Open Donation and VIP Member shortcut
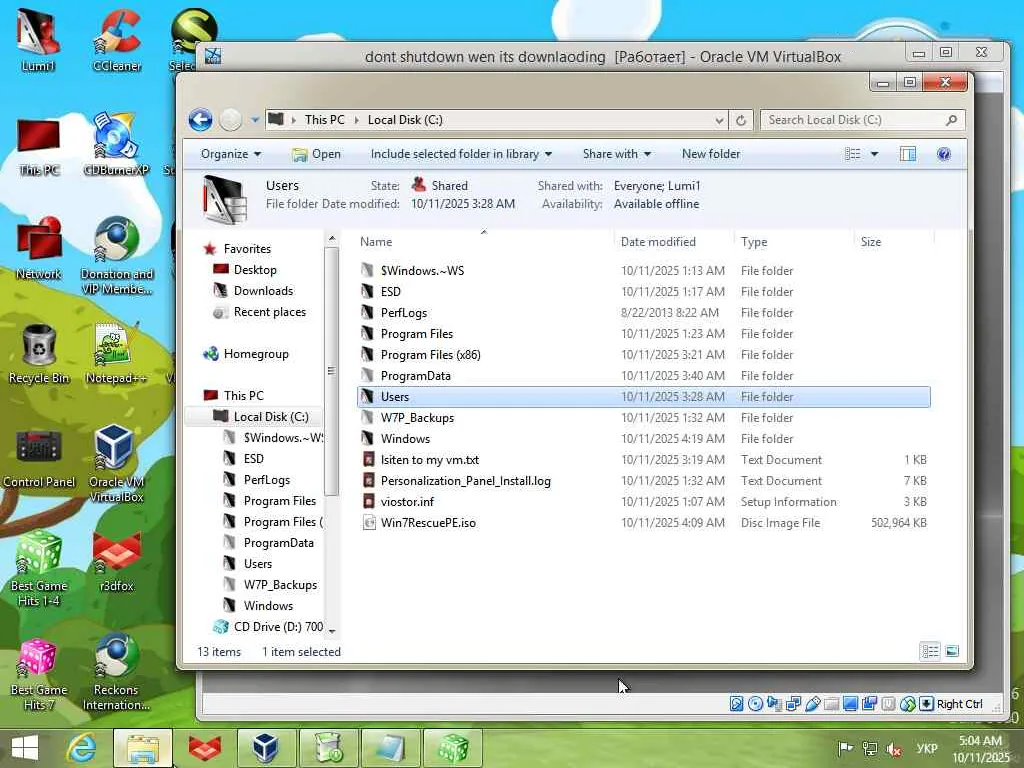The image size is (1024, 768). click(x=116, y=256)
